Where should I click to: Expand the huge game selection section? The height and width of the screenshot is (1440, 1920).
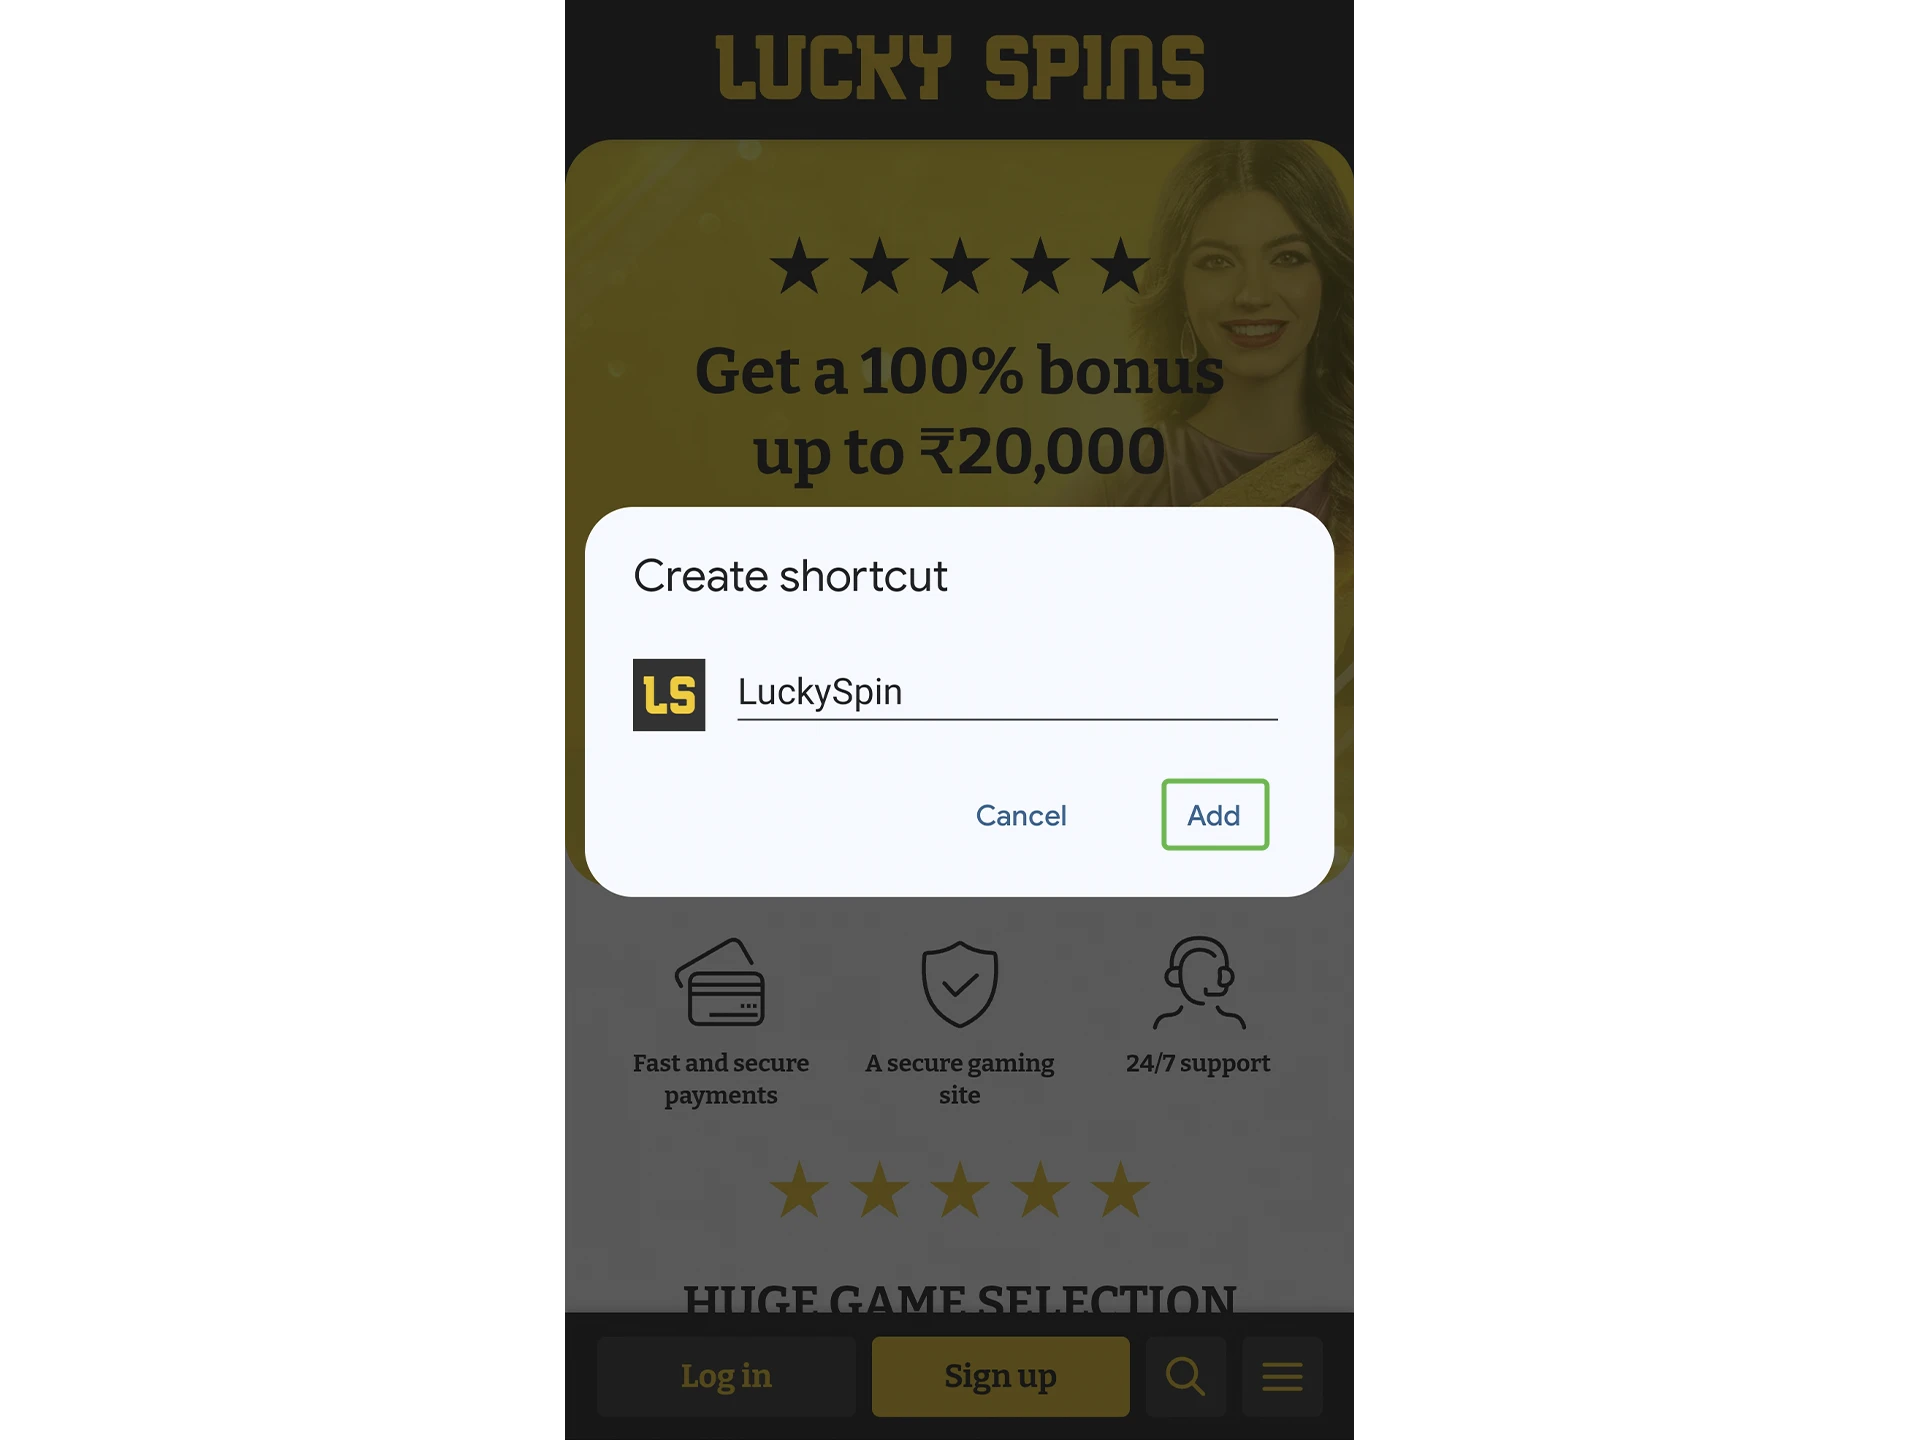pyautogui.click(x=958, y=1299)
